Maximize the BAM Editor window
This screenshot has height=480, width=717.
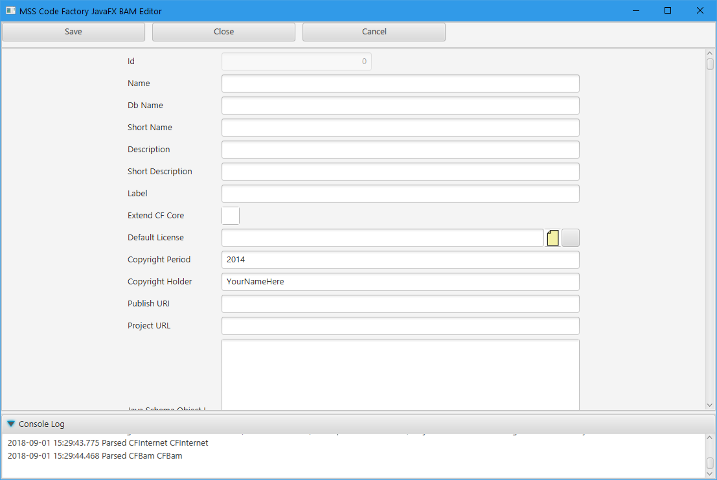tap(667, 10)
